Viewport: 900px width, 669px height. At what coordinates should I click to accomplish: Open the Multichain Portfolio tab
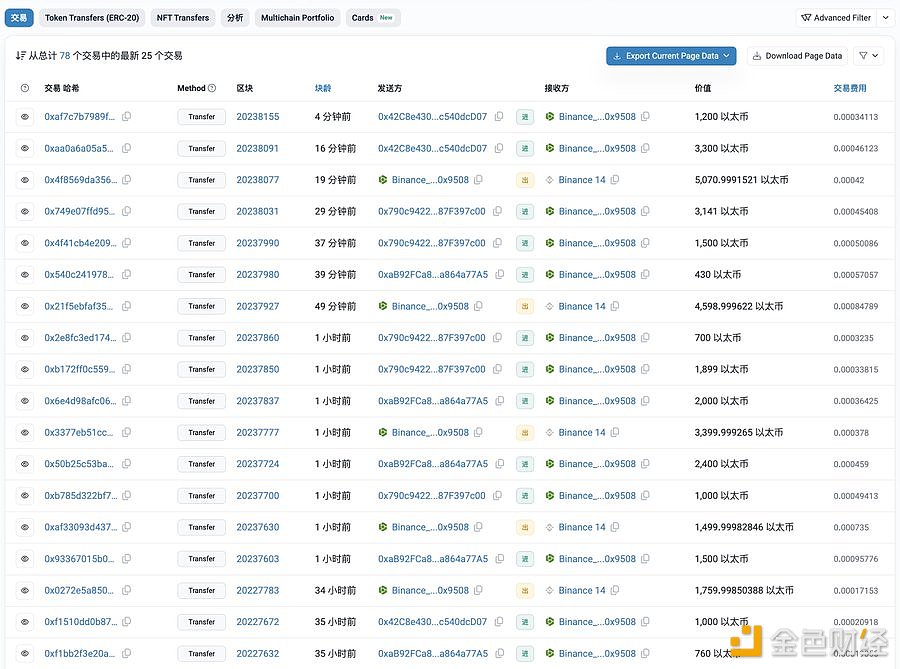[297, 17]
